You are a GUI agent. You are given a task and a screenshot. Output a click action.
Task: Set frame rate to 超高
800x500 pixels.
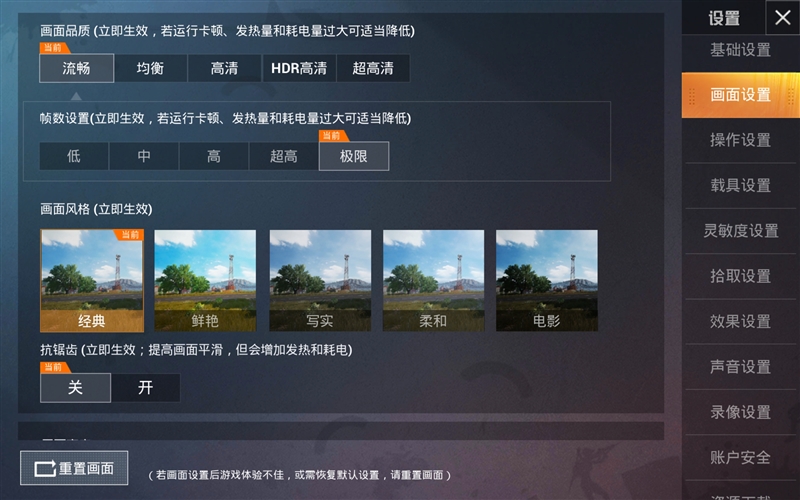point(284,156)
